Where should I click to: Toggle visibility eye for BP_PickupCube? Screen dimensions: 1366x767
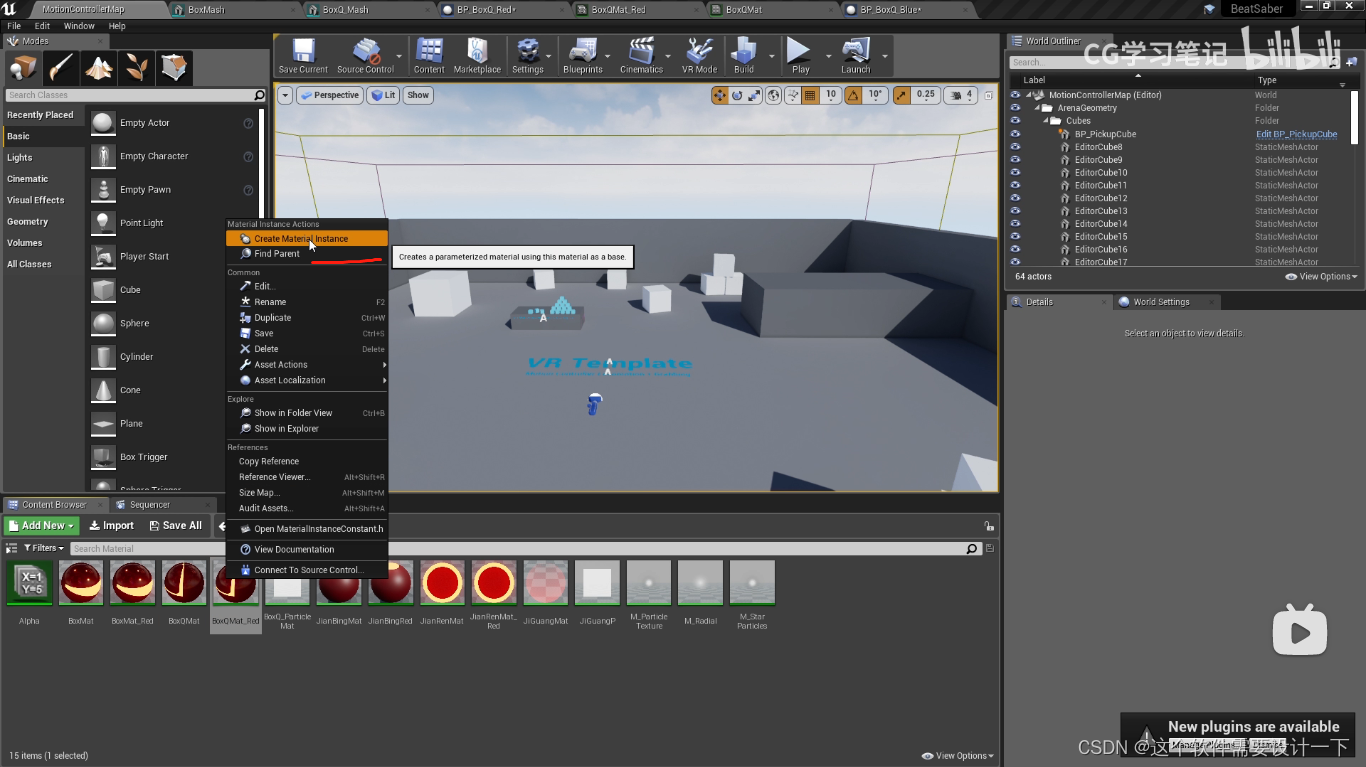click(1015, 134)
